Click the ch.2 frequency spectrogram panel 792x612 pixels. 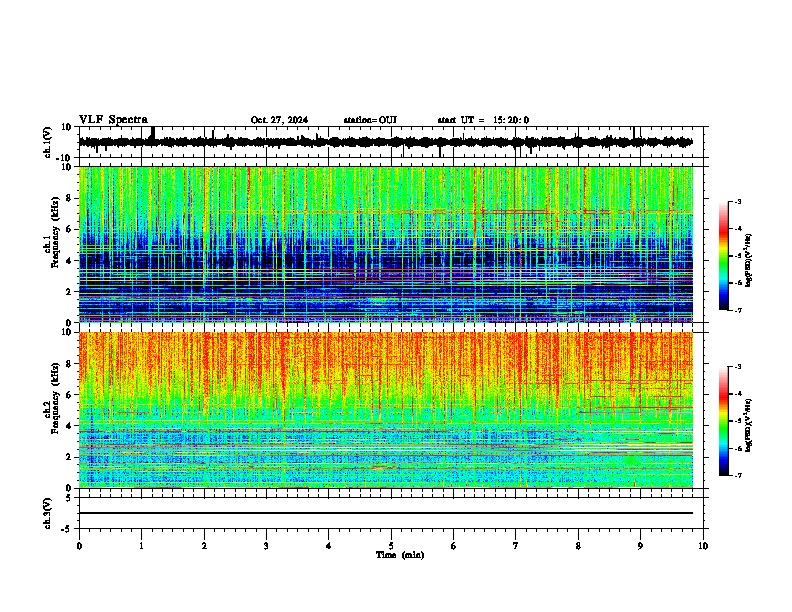[x=386, y=410]
